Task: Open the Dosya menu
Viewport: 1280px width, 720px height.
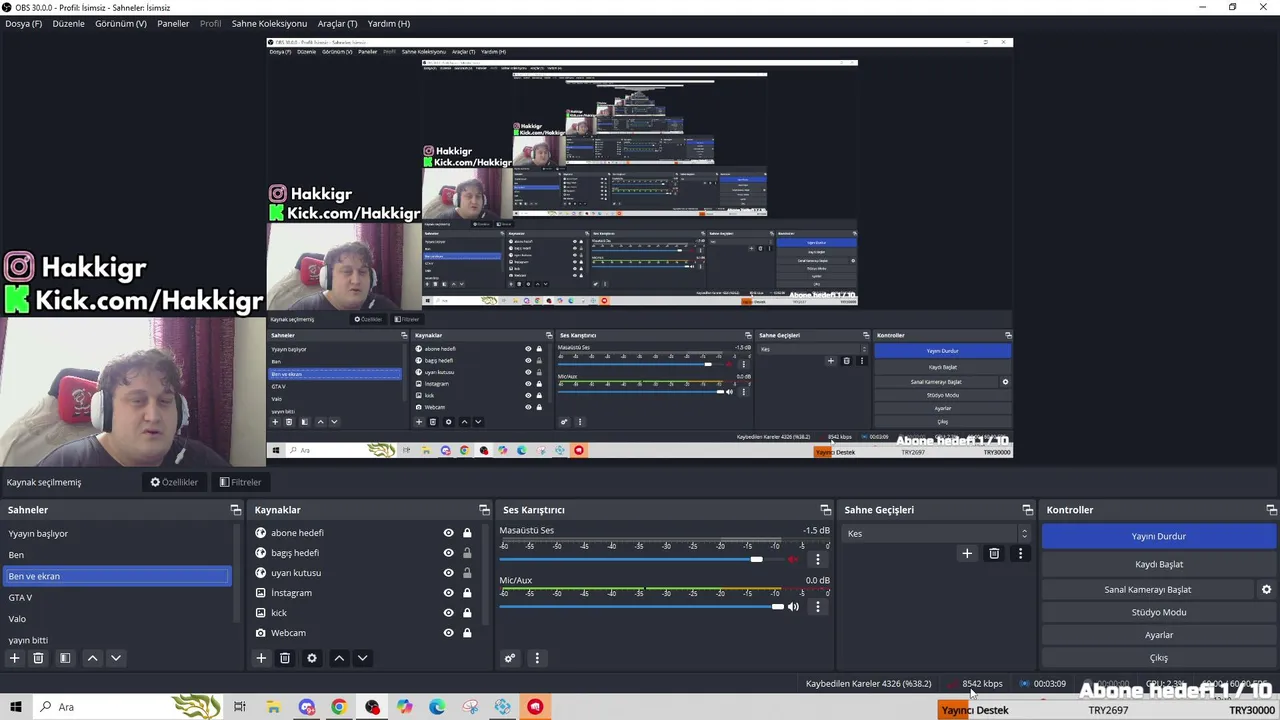Action: click(24, 23)
